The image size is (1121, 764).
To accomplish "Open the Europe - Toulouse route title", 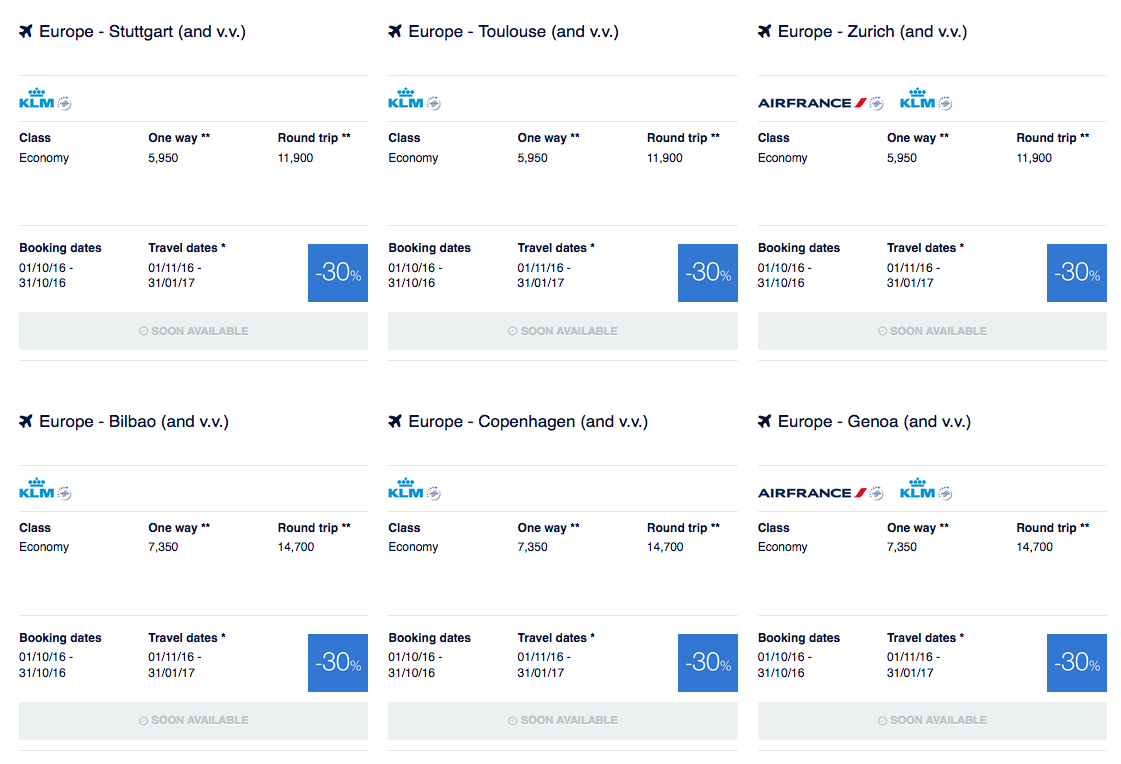I will point(513,32).
